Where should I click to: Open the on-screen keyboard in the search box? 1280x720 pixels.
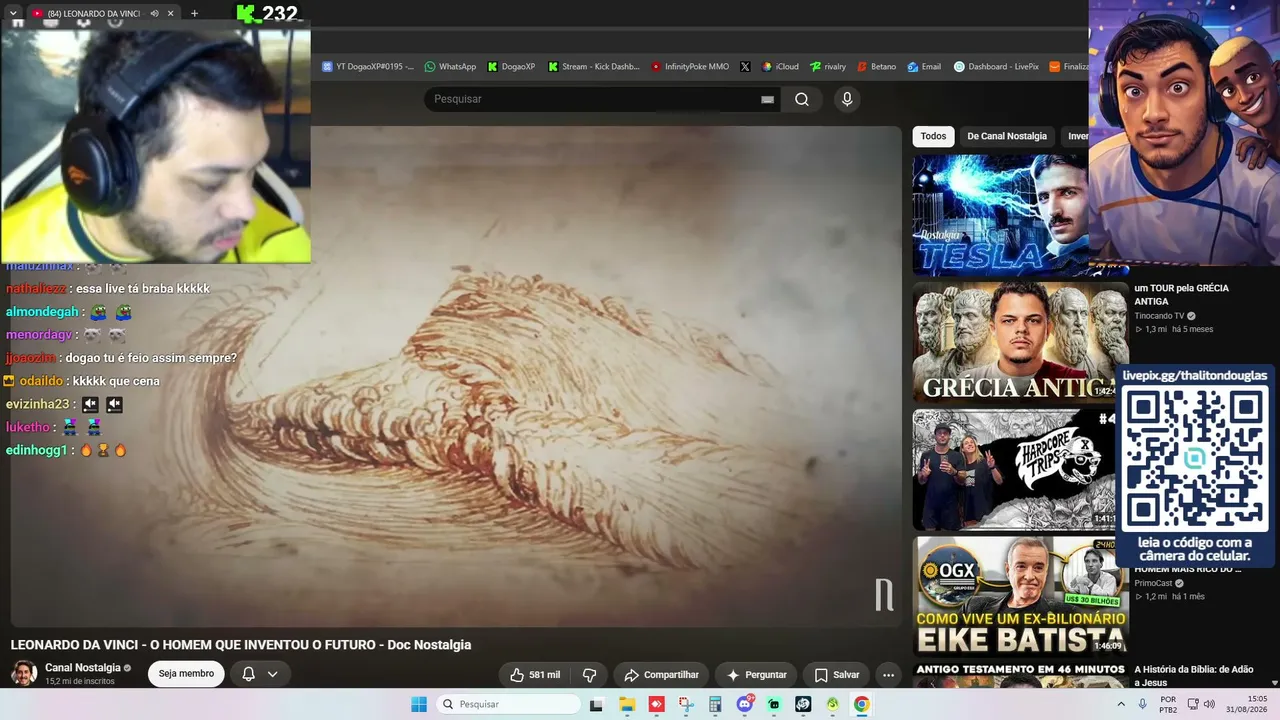[767, 99]
